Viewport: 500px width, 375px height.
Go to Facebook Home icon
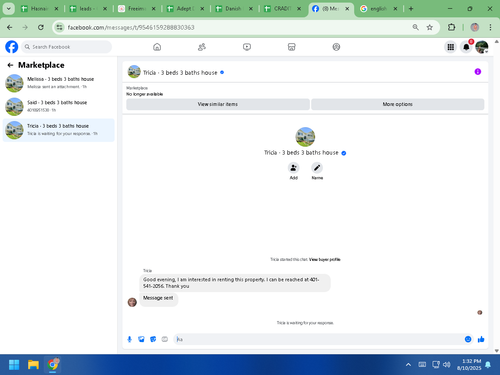click(157, 47)
